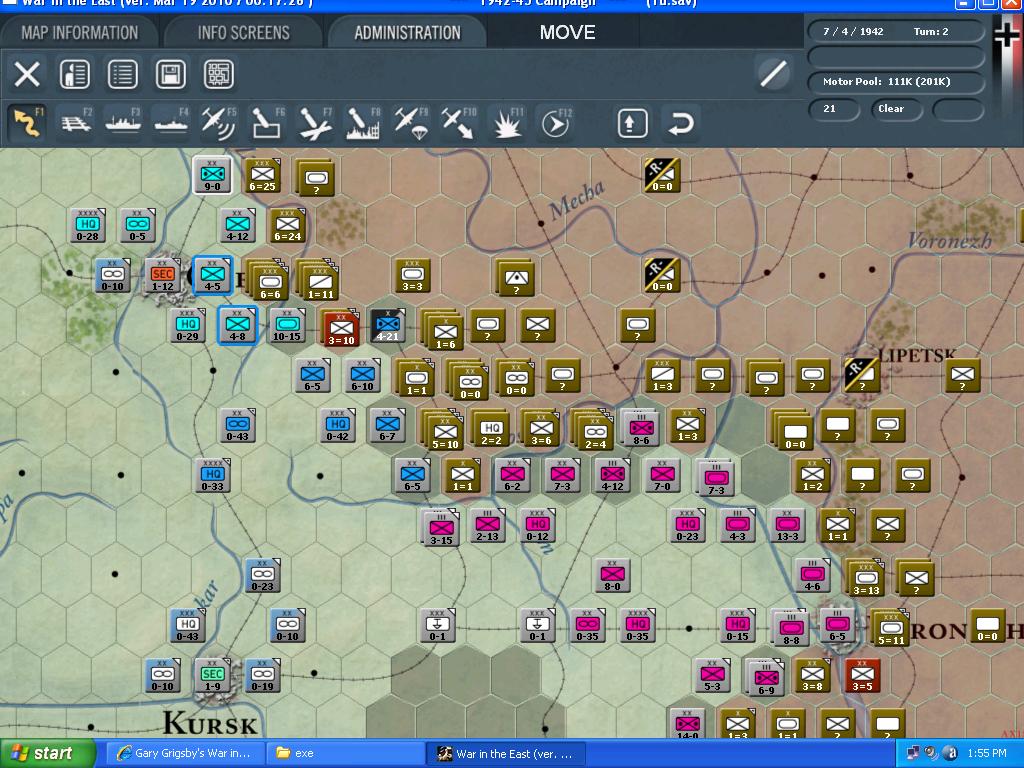Select the highlighted 4-8 infantry counter
Screen dimensions: 1024x768
pyautogui.click(x=237, y=325)
